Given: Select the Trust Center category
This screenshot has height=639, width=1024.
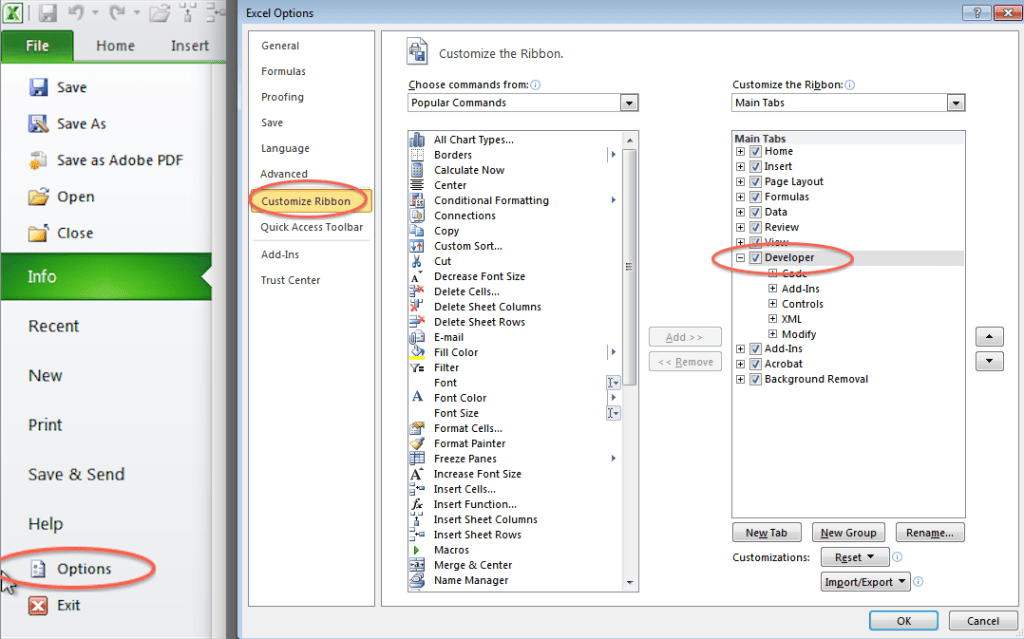Looking at the screenshot, I should click(x=289, y=280).
